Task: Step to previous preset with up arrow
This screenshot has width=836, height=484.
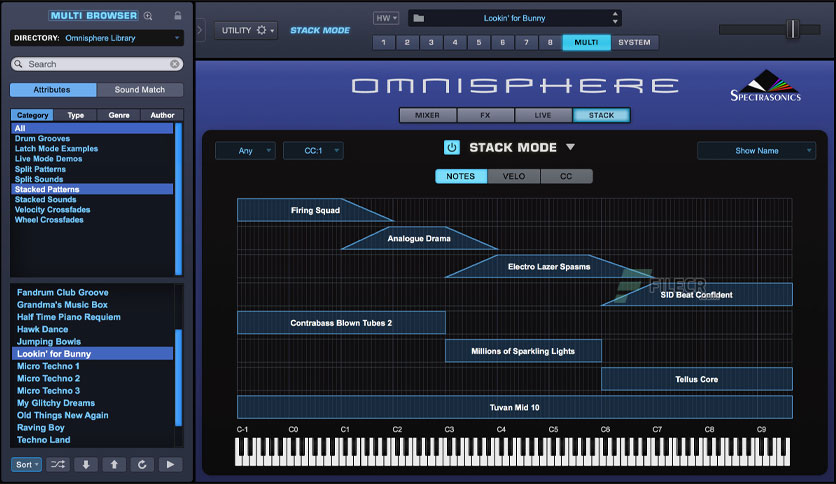Action: coord(114,464)
